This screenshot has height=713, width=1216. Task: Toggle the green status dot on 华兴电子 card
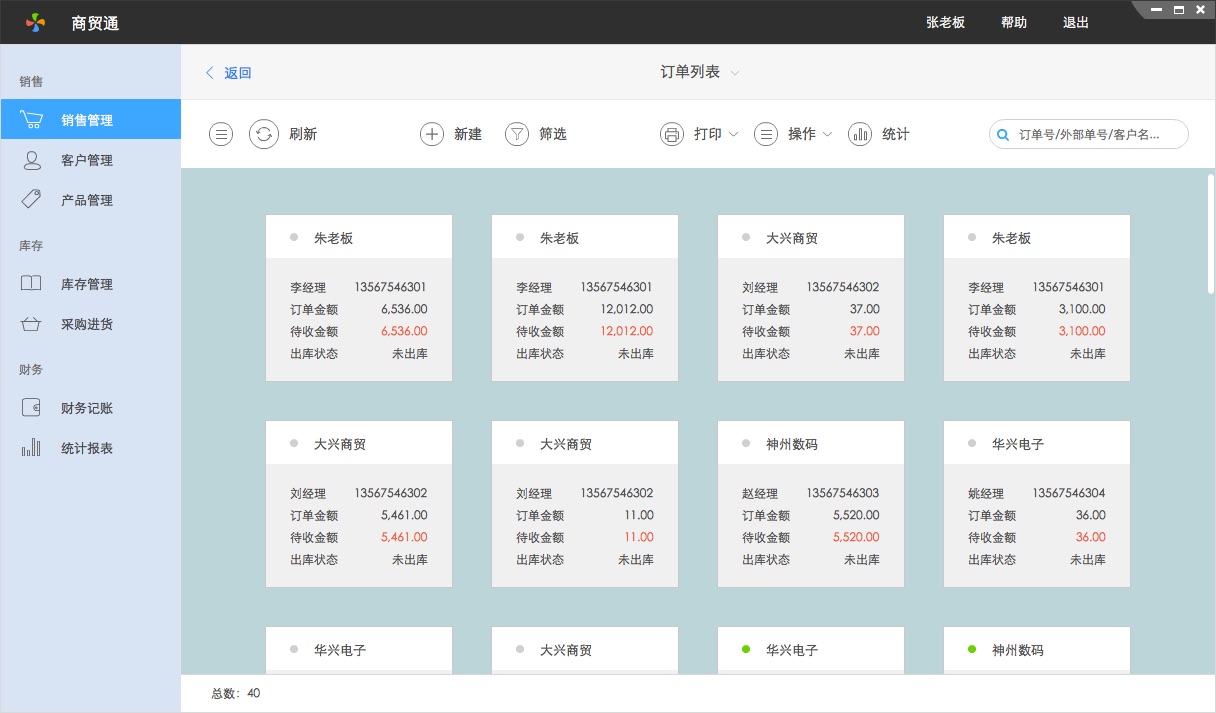click(745, 649)
